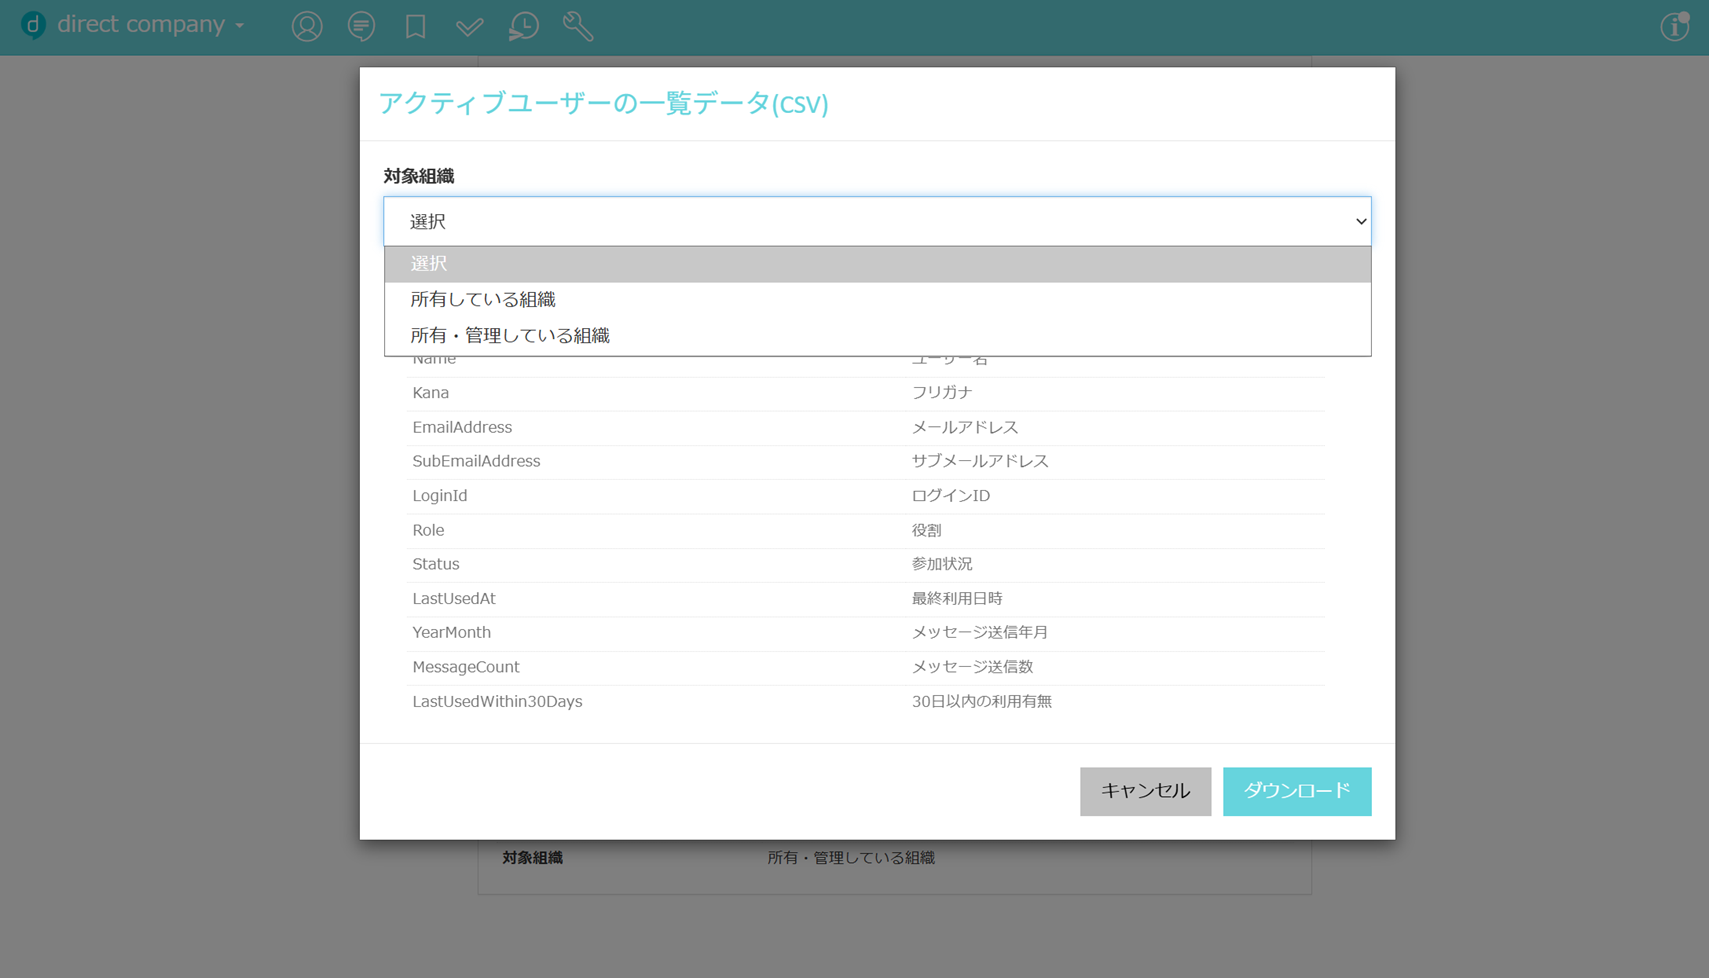Select 所有・管理している組織 in the dropdown list

click(x=510, y=336)
